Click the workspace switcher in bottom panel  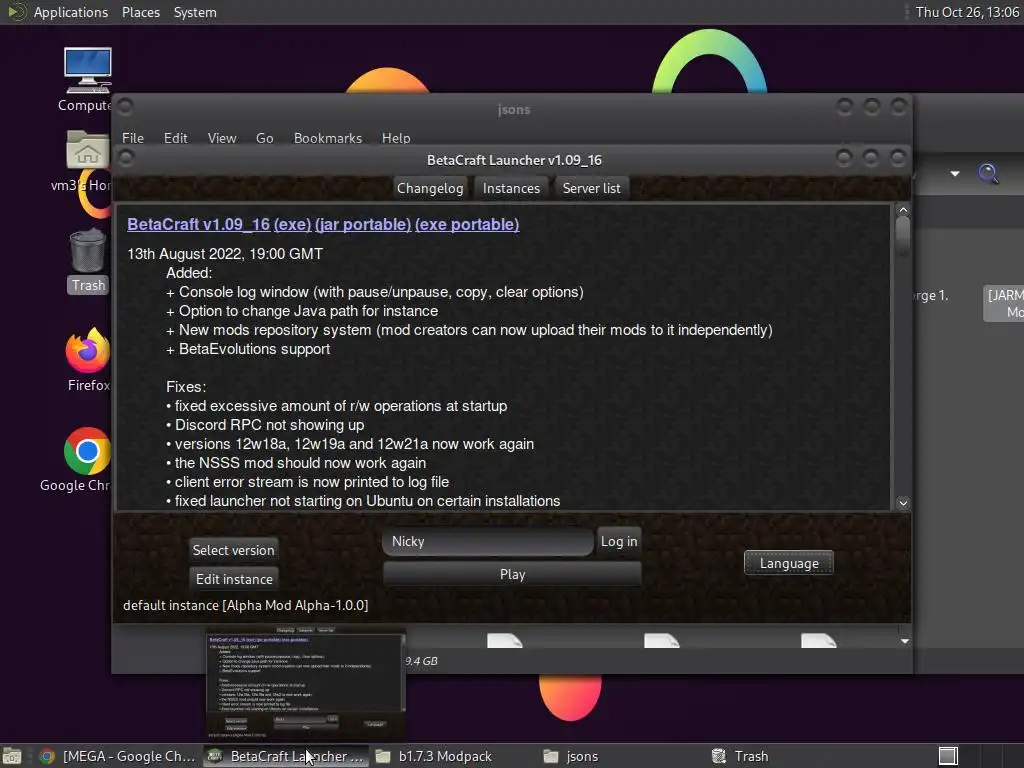click(x=948, y=756)
